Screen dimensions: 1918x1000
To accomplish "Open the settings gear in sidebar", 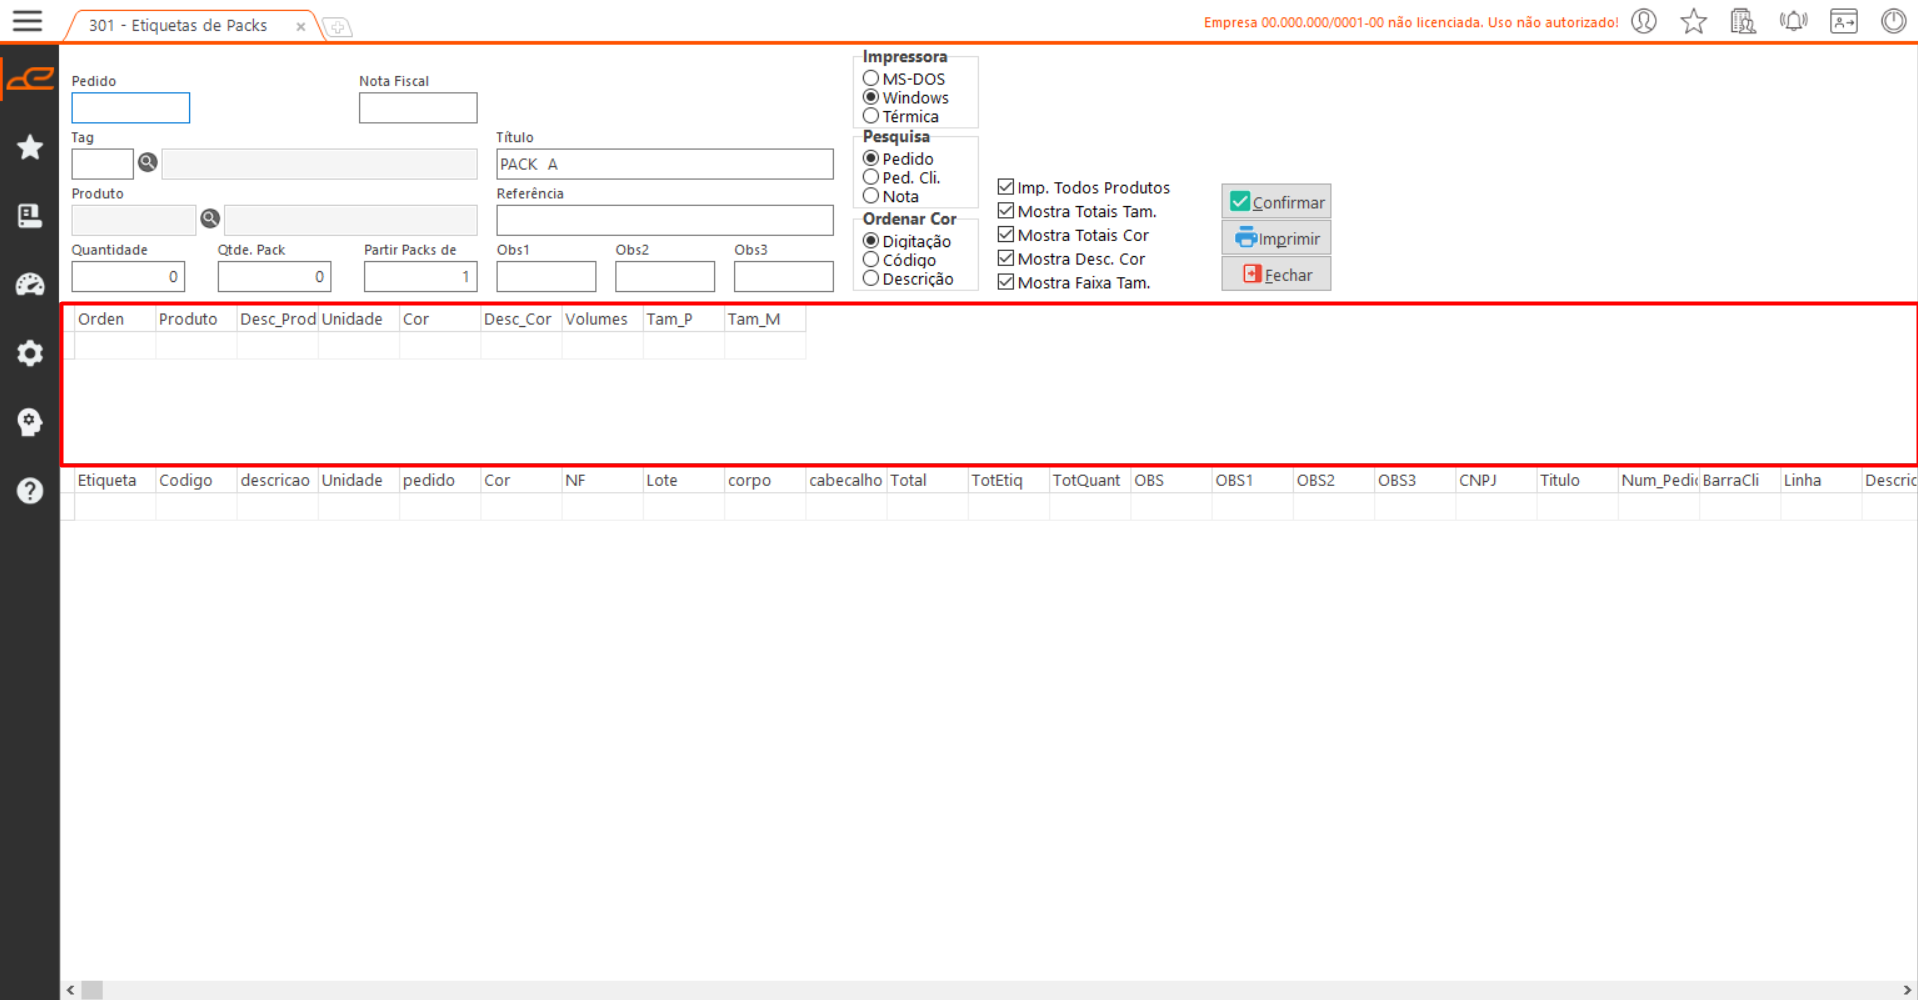I will point(30,353).
